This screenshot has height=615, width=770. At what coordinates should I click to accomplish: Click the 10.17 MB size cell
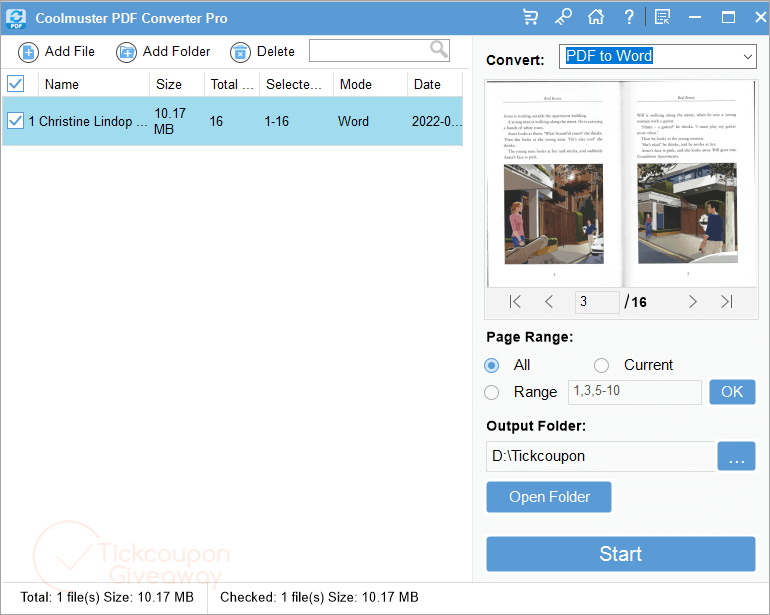(170, 121)
